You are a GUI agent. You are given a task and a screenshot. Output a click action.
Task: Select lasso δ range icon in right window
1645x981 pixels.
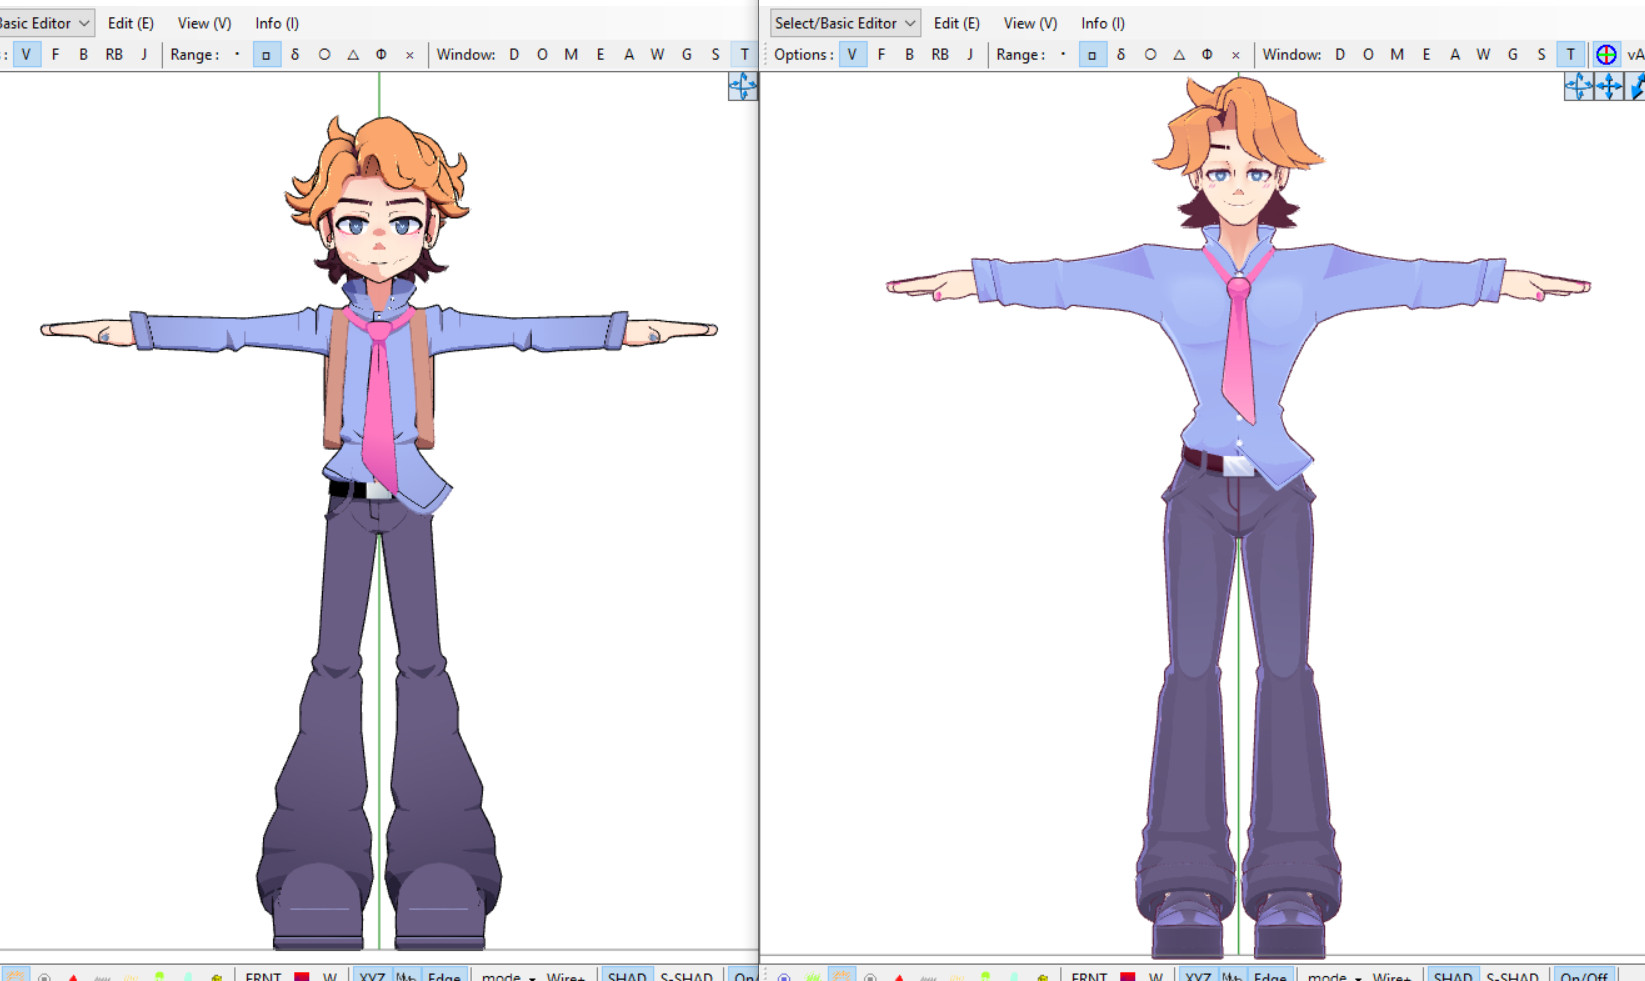coord(1121,54)
